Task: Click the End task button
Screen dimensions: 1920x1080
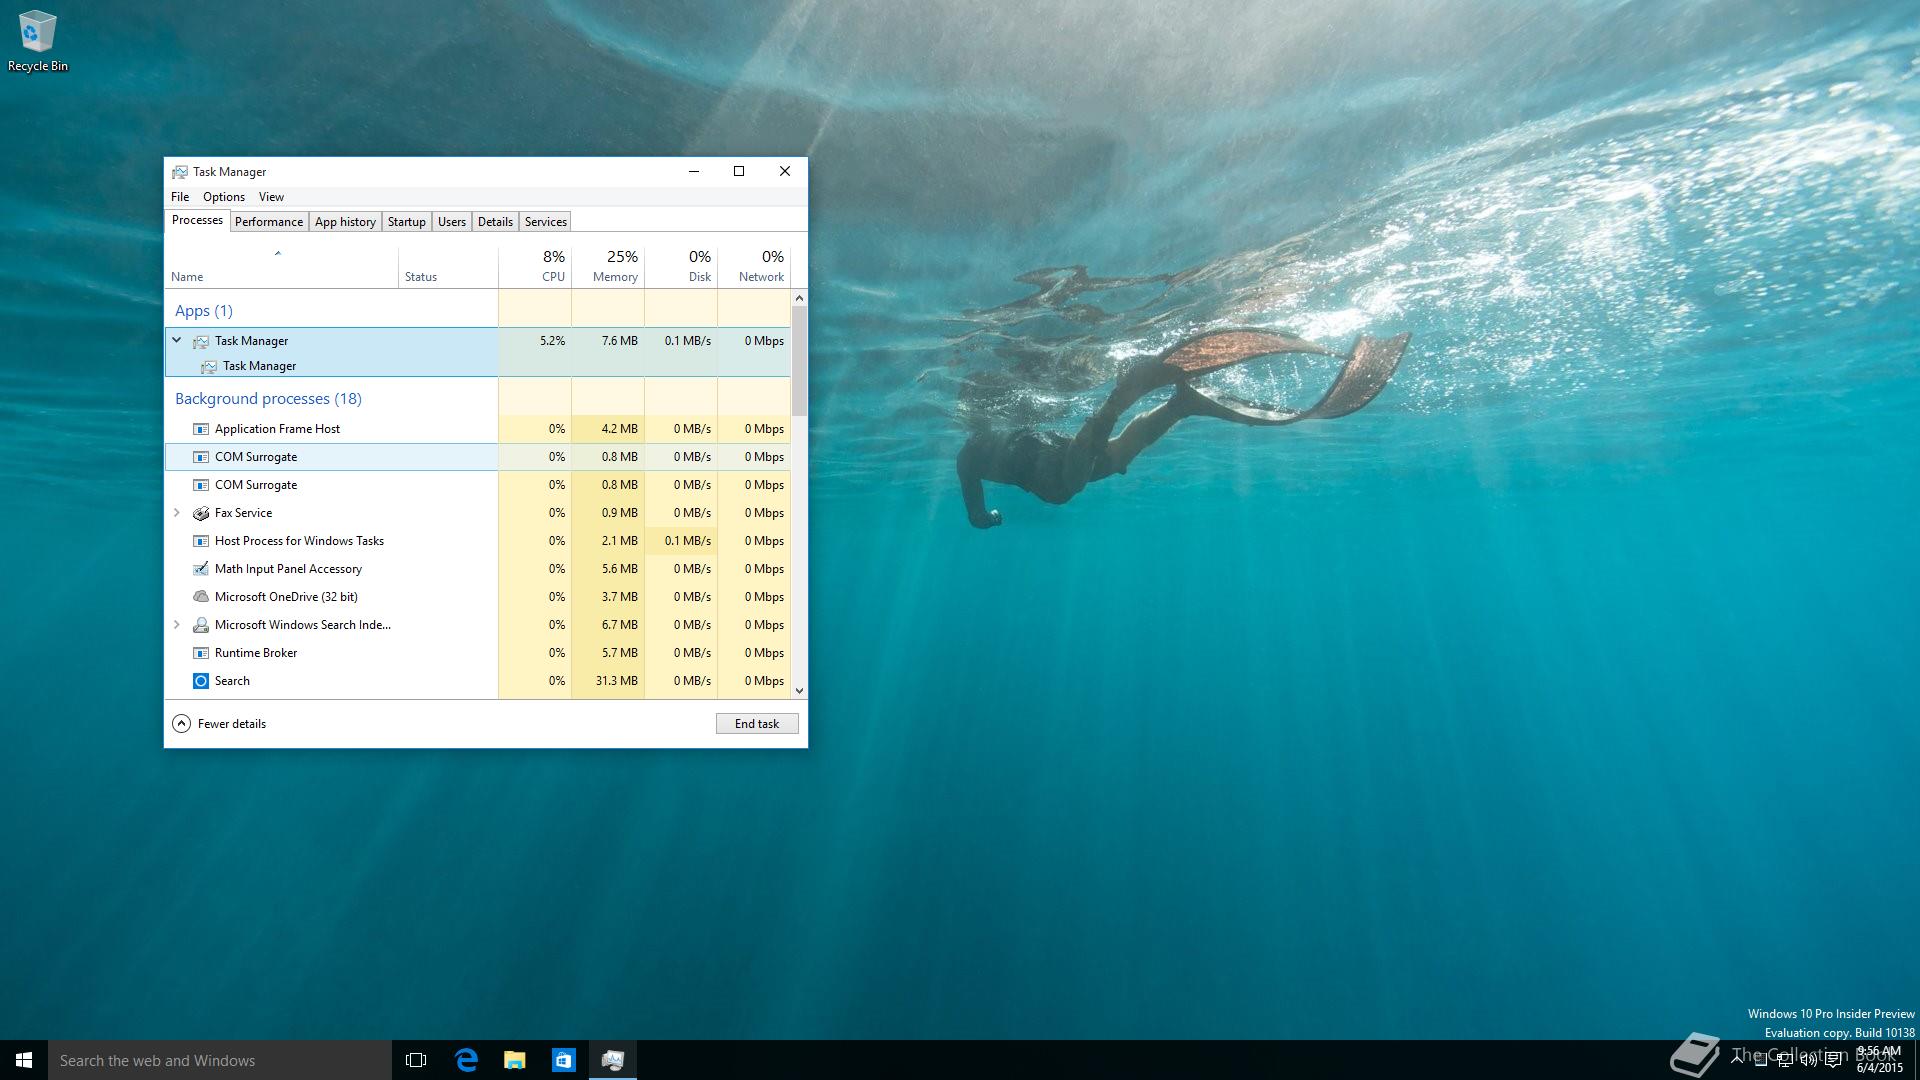Action: pyautogui.click(x=757, y=724)
